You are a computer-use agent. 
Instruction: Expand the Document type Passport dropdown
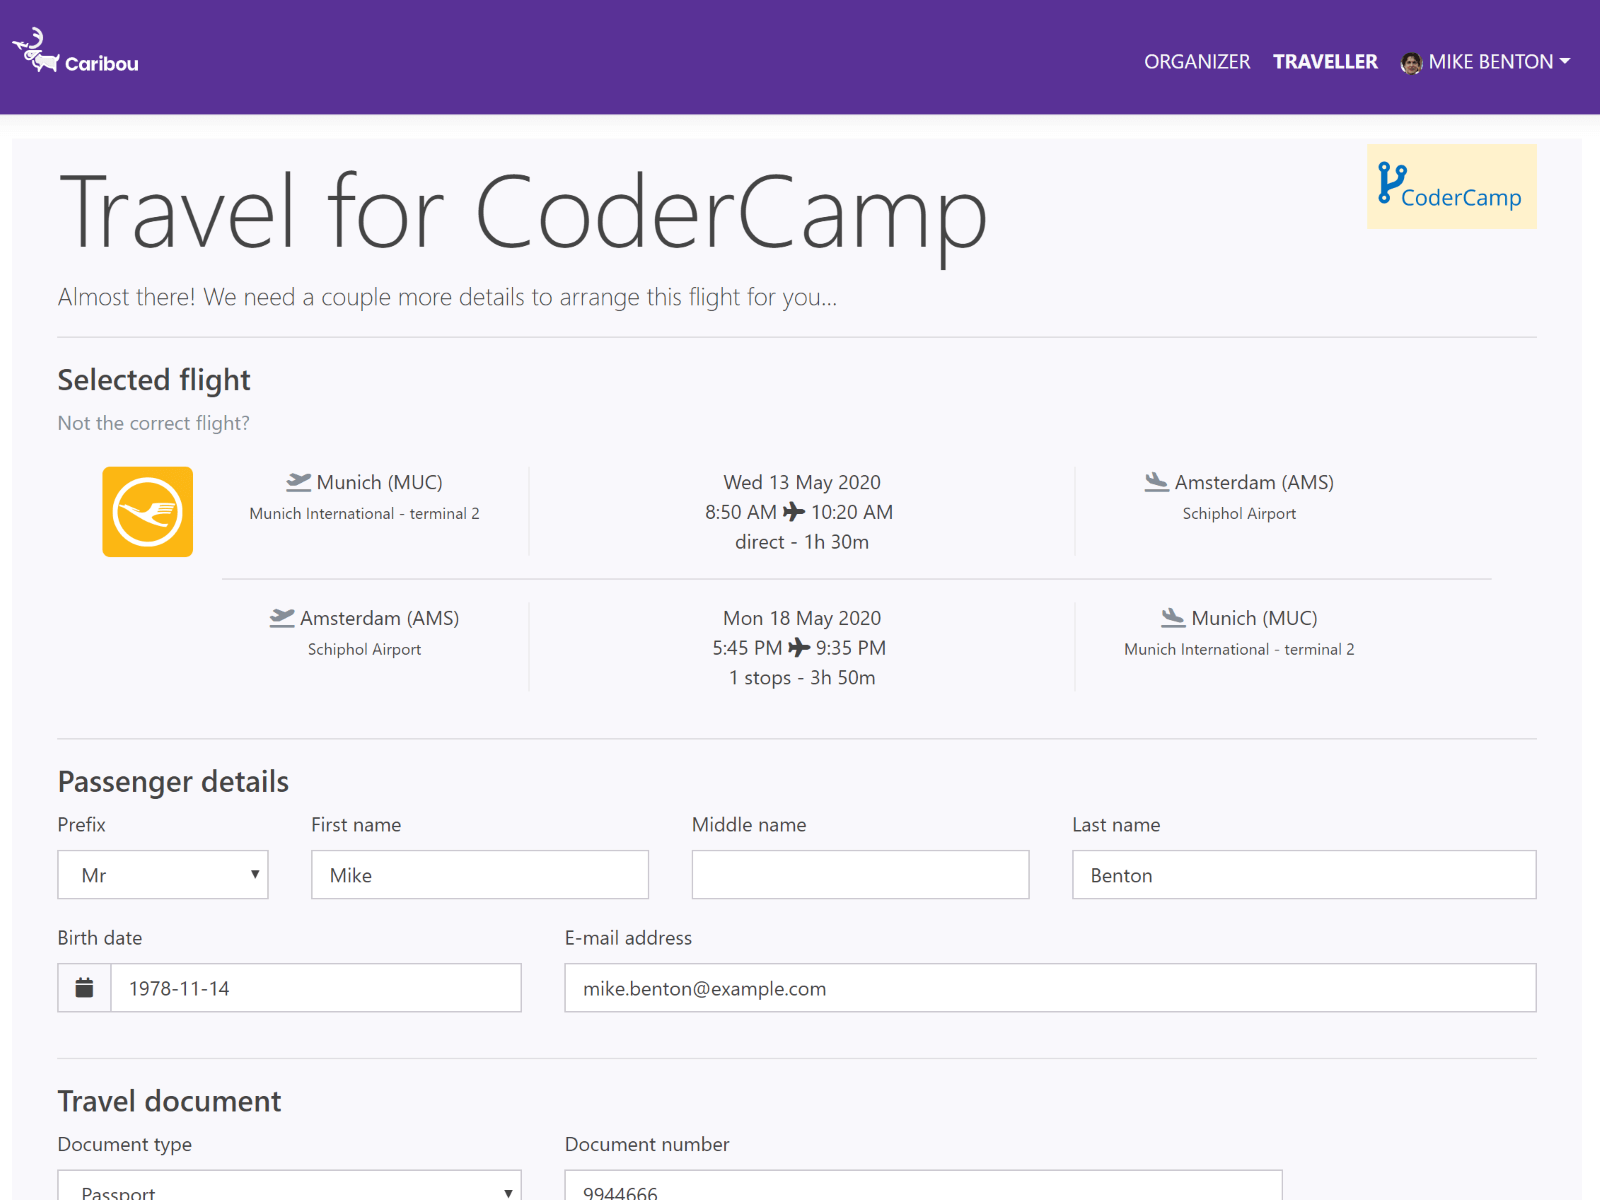tap(289, 1188)
